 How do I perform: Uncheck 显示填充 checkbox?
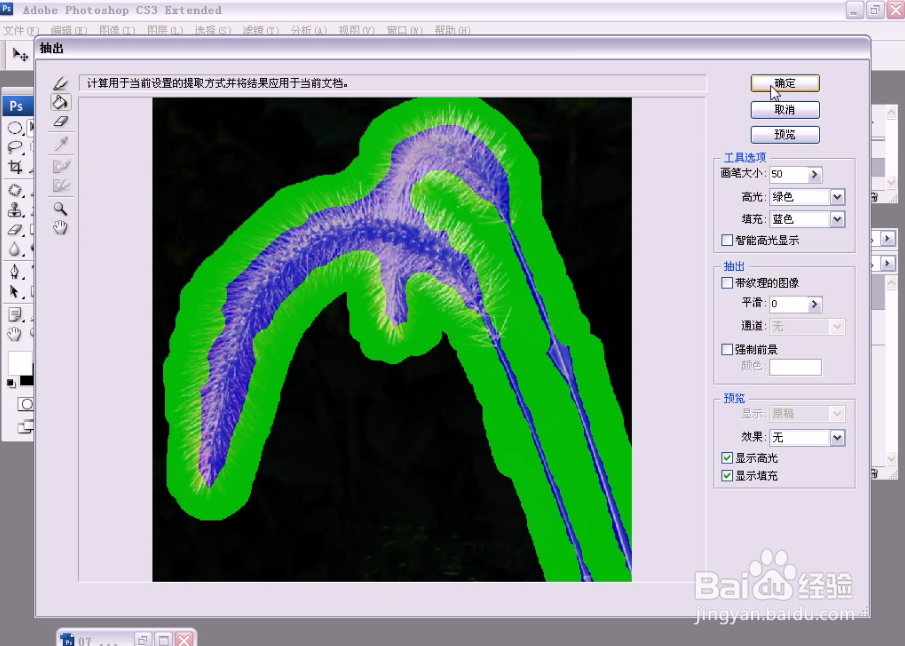(727, 476)
